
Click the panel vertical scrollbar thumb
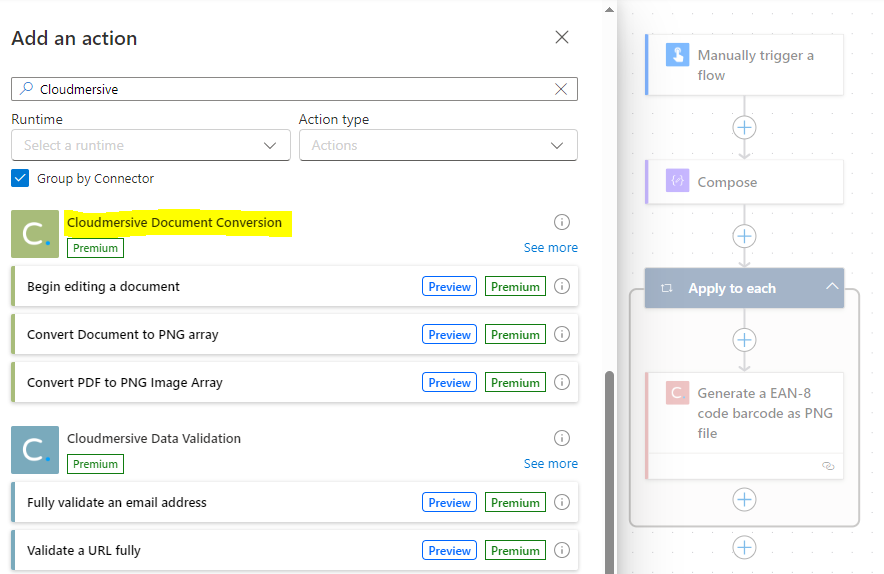(x=609, y=473)
